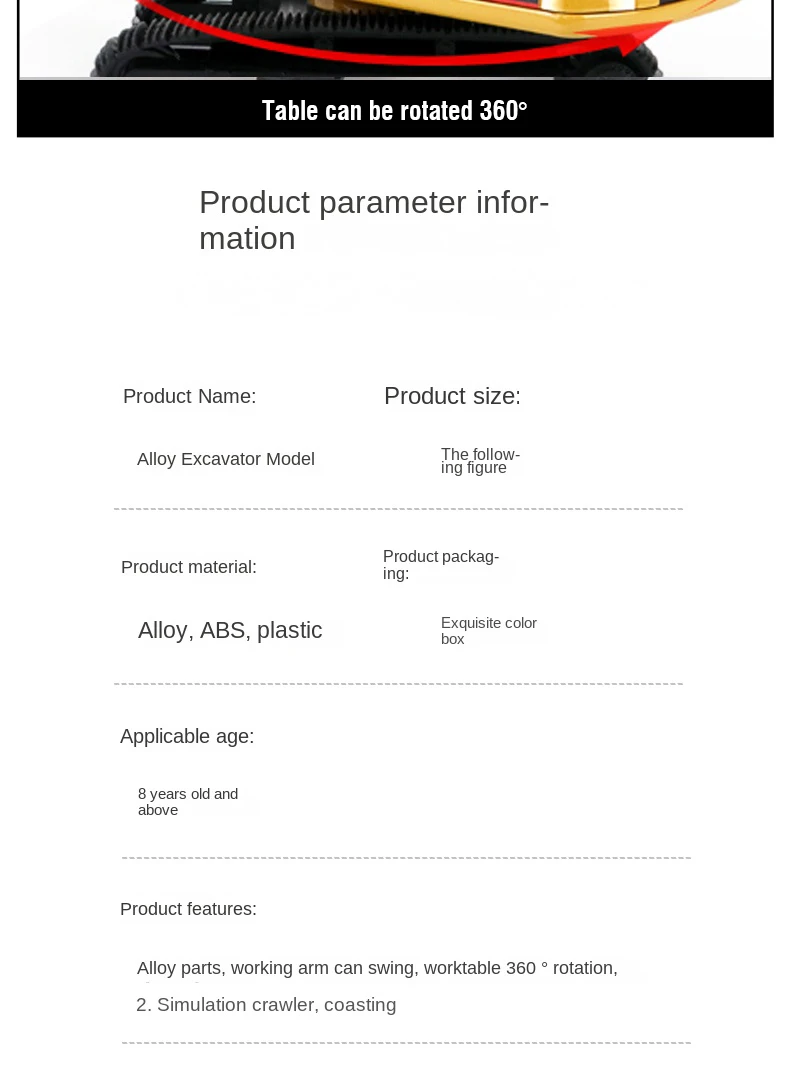Click the dashed divider below "Alloy Excavator Model"
This screenshot has width=790, height=1068.
click(398, 509)
